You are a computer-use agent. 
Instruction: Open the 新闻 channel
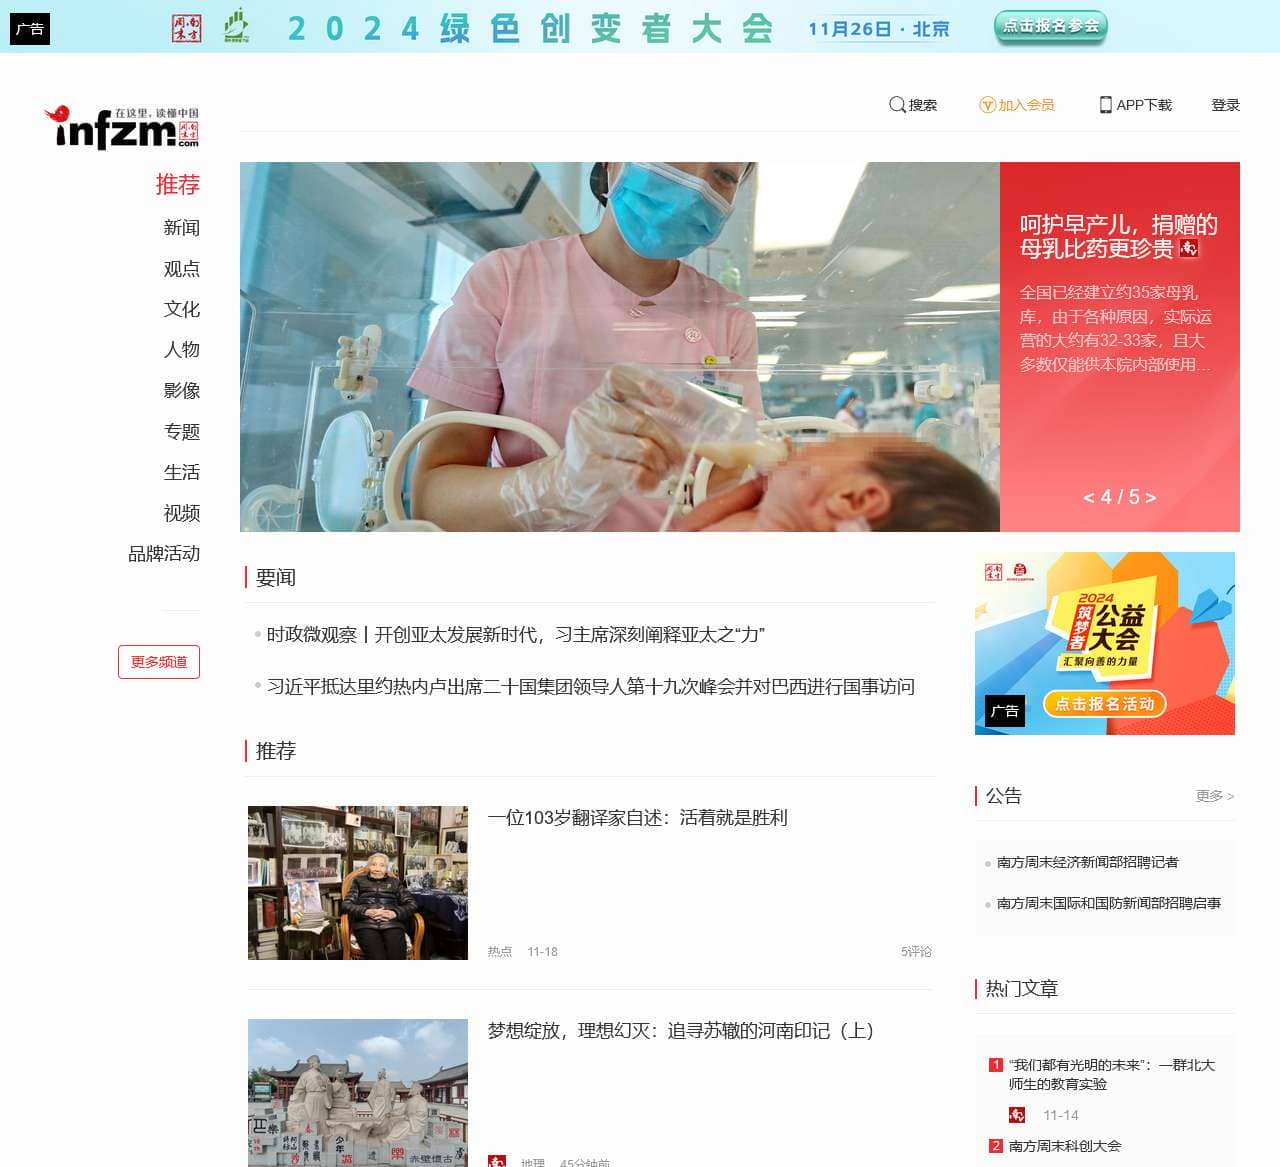point(182,228)
